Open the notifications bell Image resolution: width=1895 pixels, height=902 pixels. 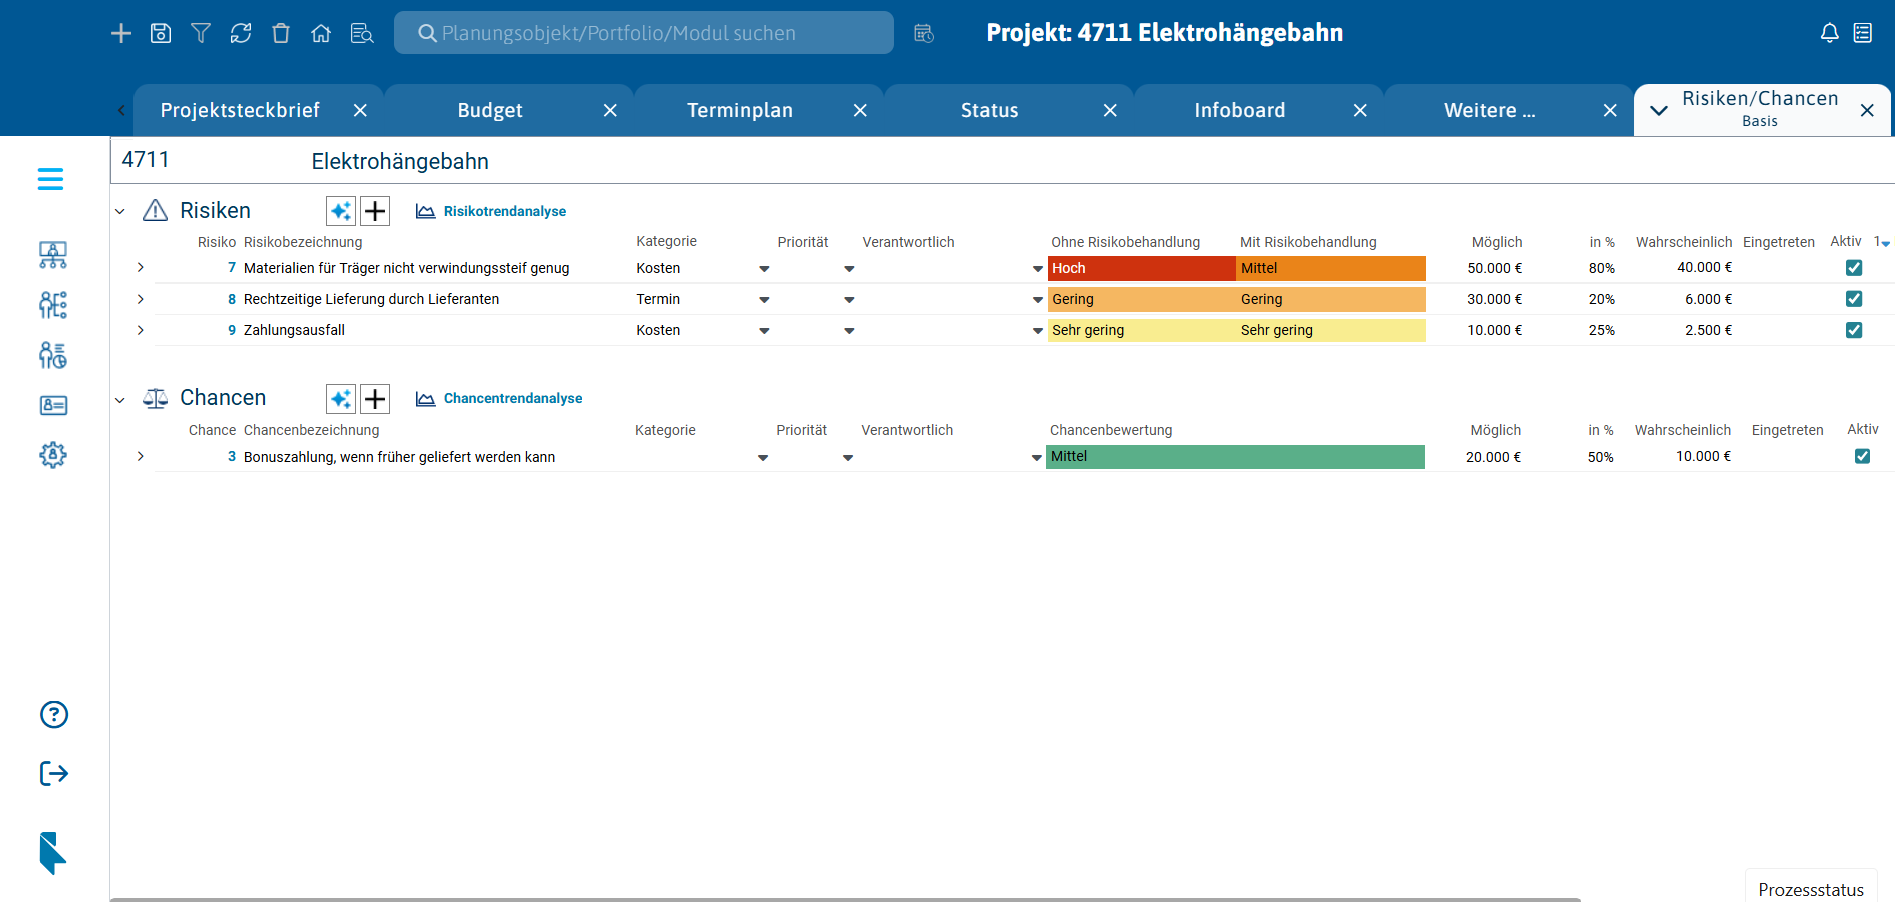[1829, 33]
